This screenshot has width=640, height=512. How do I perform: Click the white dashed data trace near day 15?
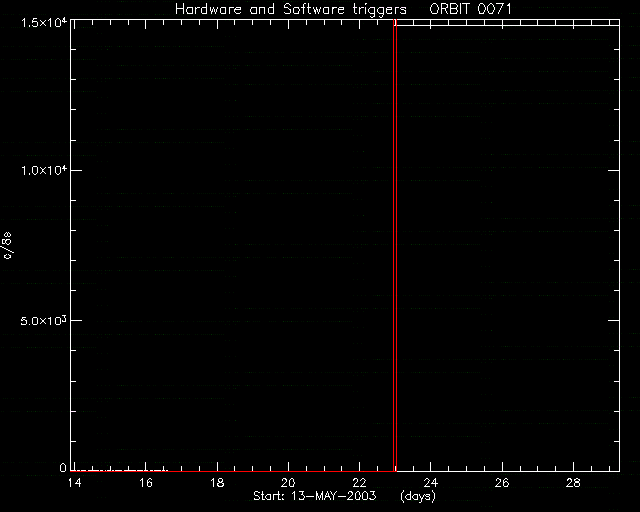tap(120, 470)
